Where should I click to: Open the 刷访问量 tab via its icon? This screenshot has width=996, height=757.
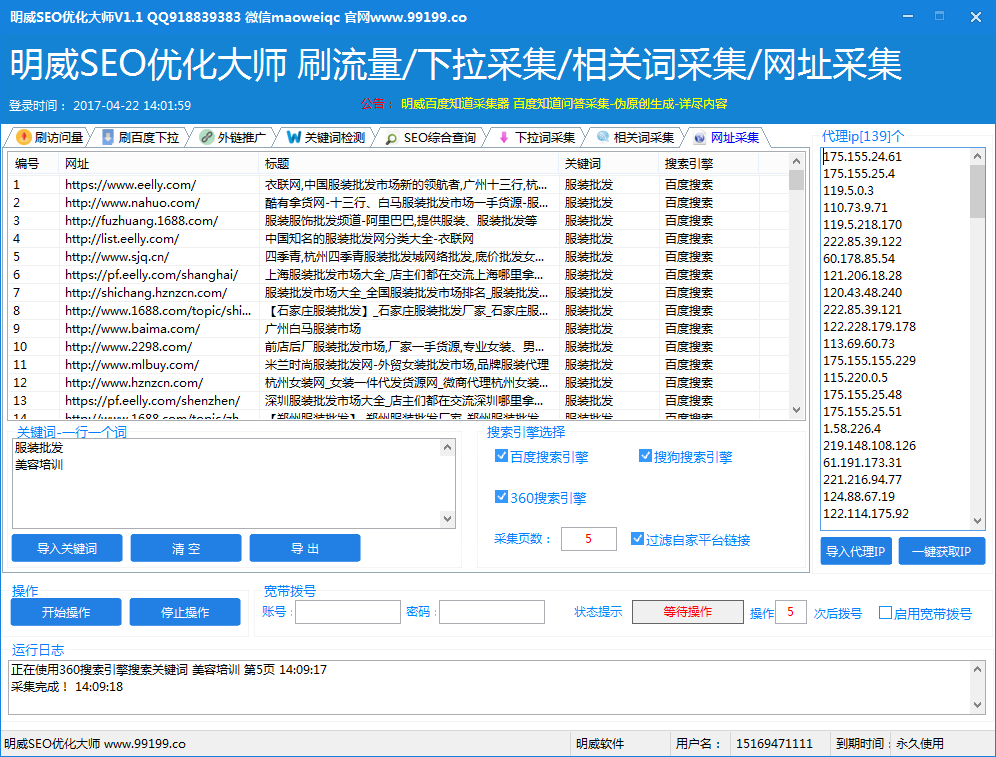[x=23, y=138]
